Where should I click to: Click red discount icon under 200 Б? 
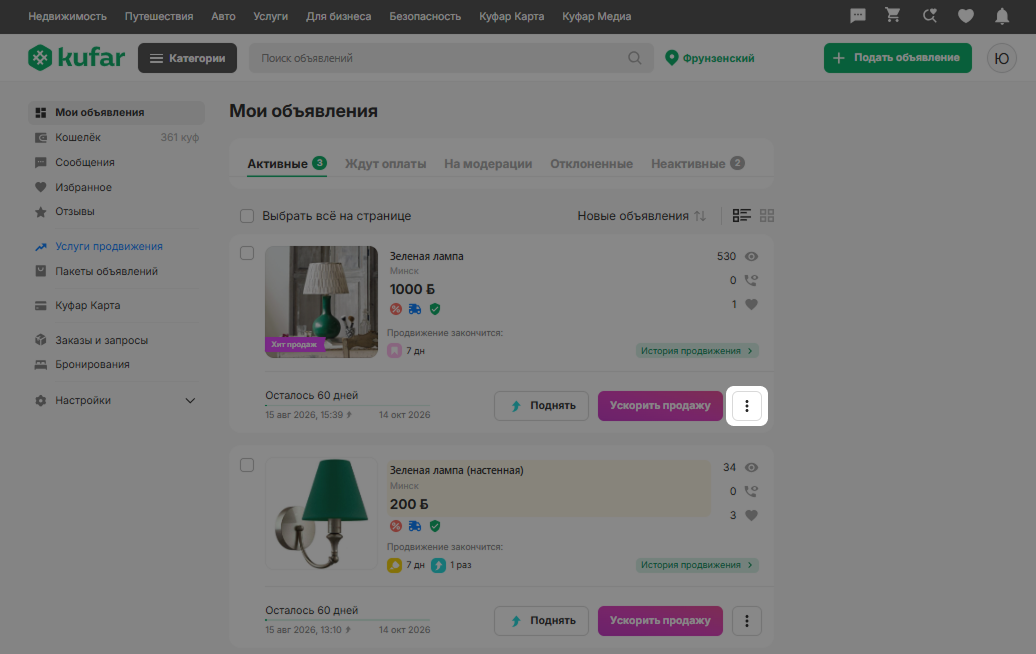(x=396, y=526)
